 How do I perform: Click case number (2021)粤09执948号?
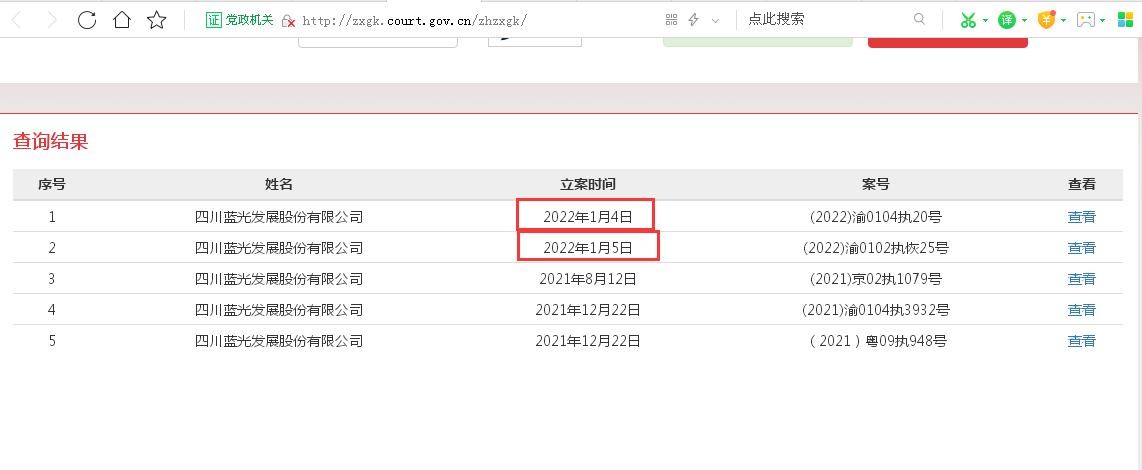[x=877, y=340]
